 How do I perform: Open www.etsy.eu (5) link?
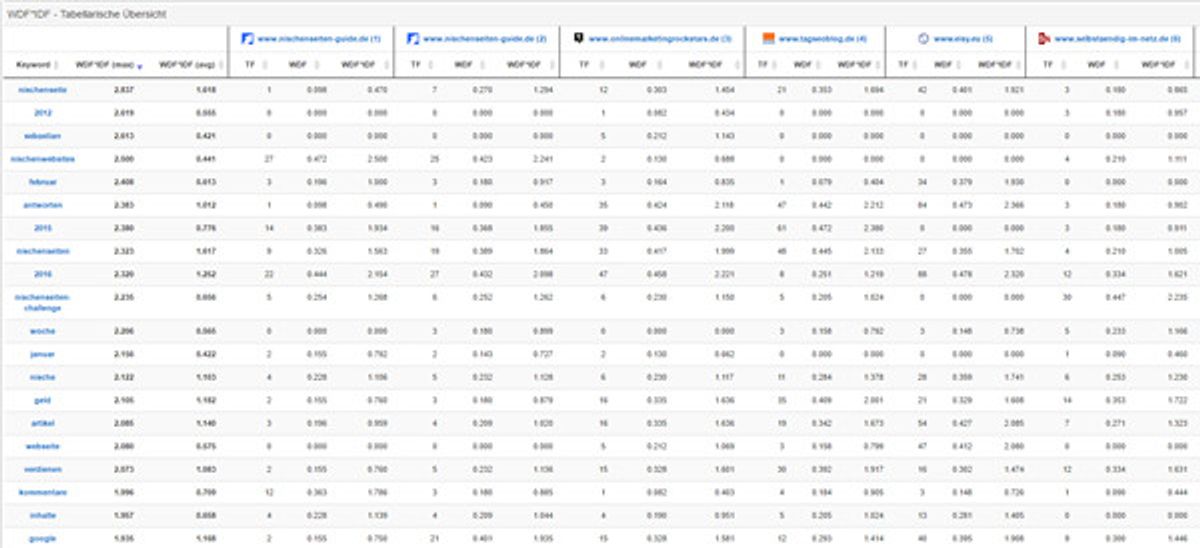pos(963,38)
